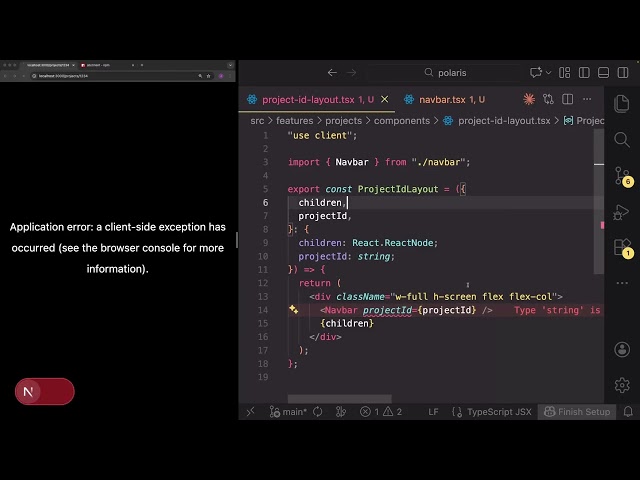640x480 pixels.
Task: Go back in editor navigation history
Action: tap(332, 73)
